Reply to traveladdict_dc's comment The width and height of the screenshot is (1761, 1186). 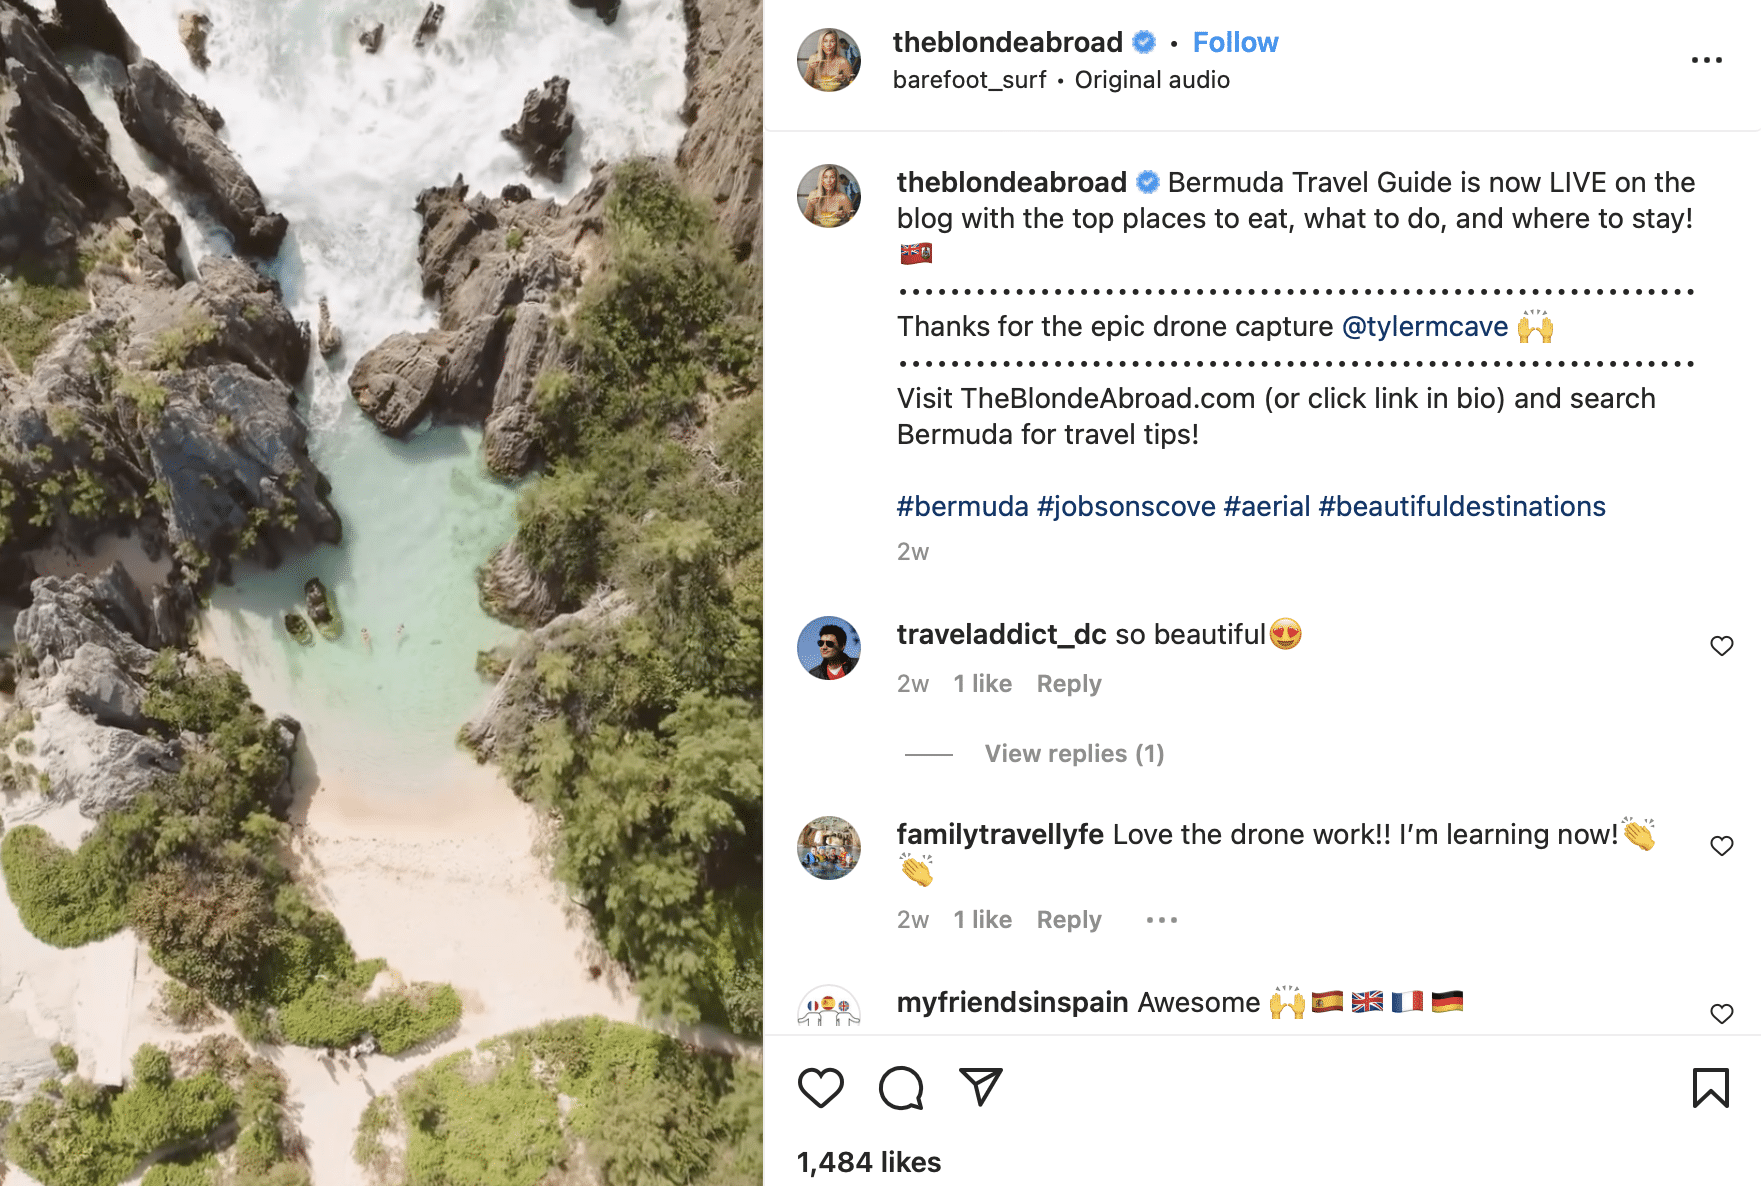tap(1068, 684)
